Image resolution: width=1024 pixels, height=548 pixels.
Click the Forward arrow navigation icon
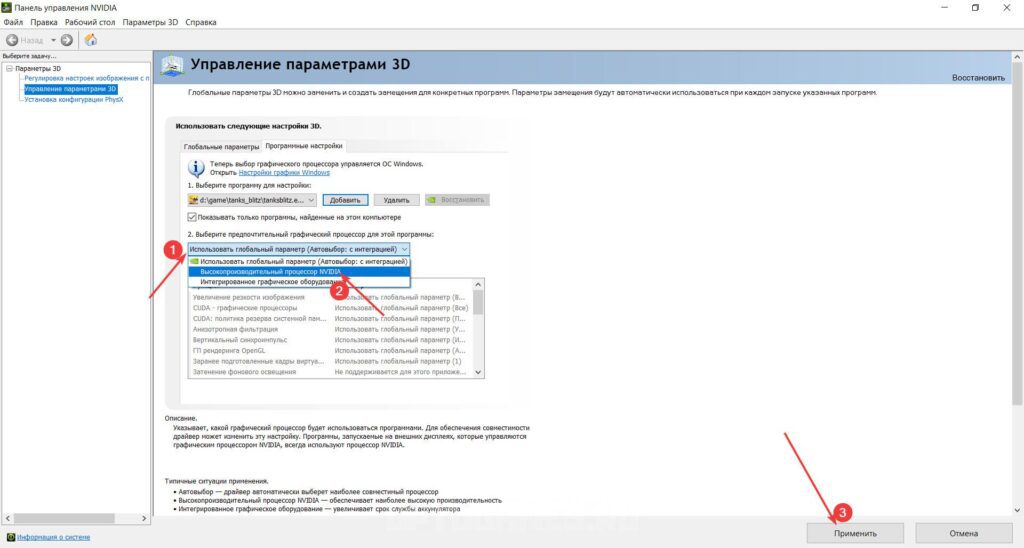click(x=67, y=40)
